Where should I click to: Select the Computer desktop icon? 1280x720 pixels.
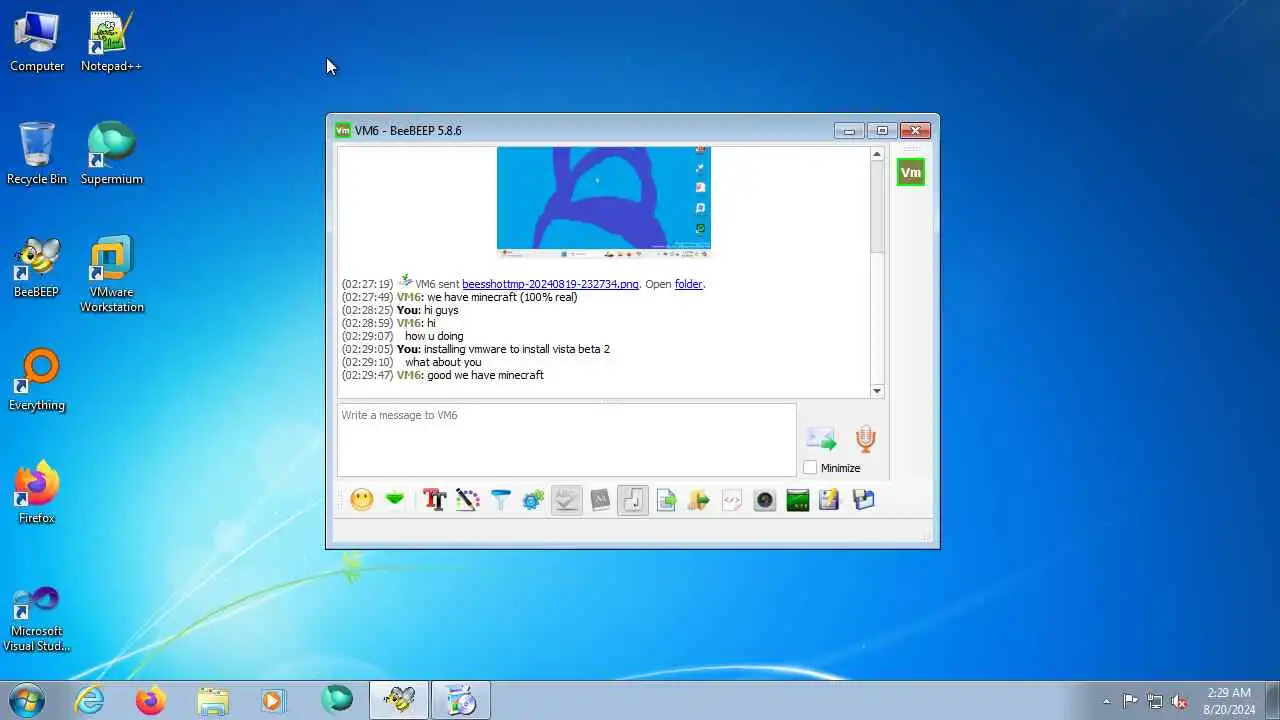click(x=37, y=42)
